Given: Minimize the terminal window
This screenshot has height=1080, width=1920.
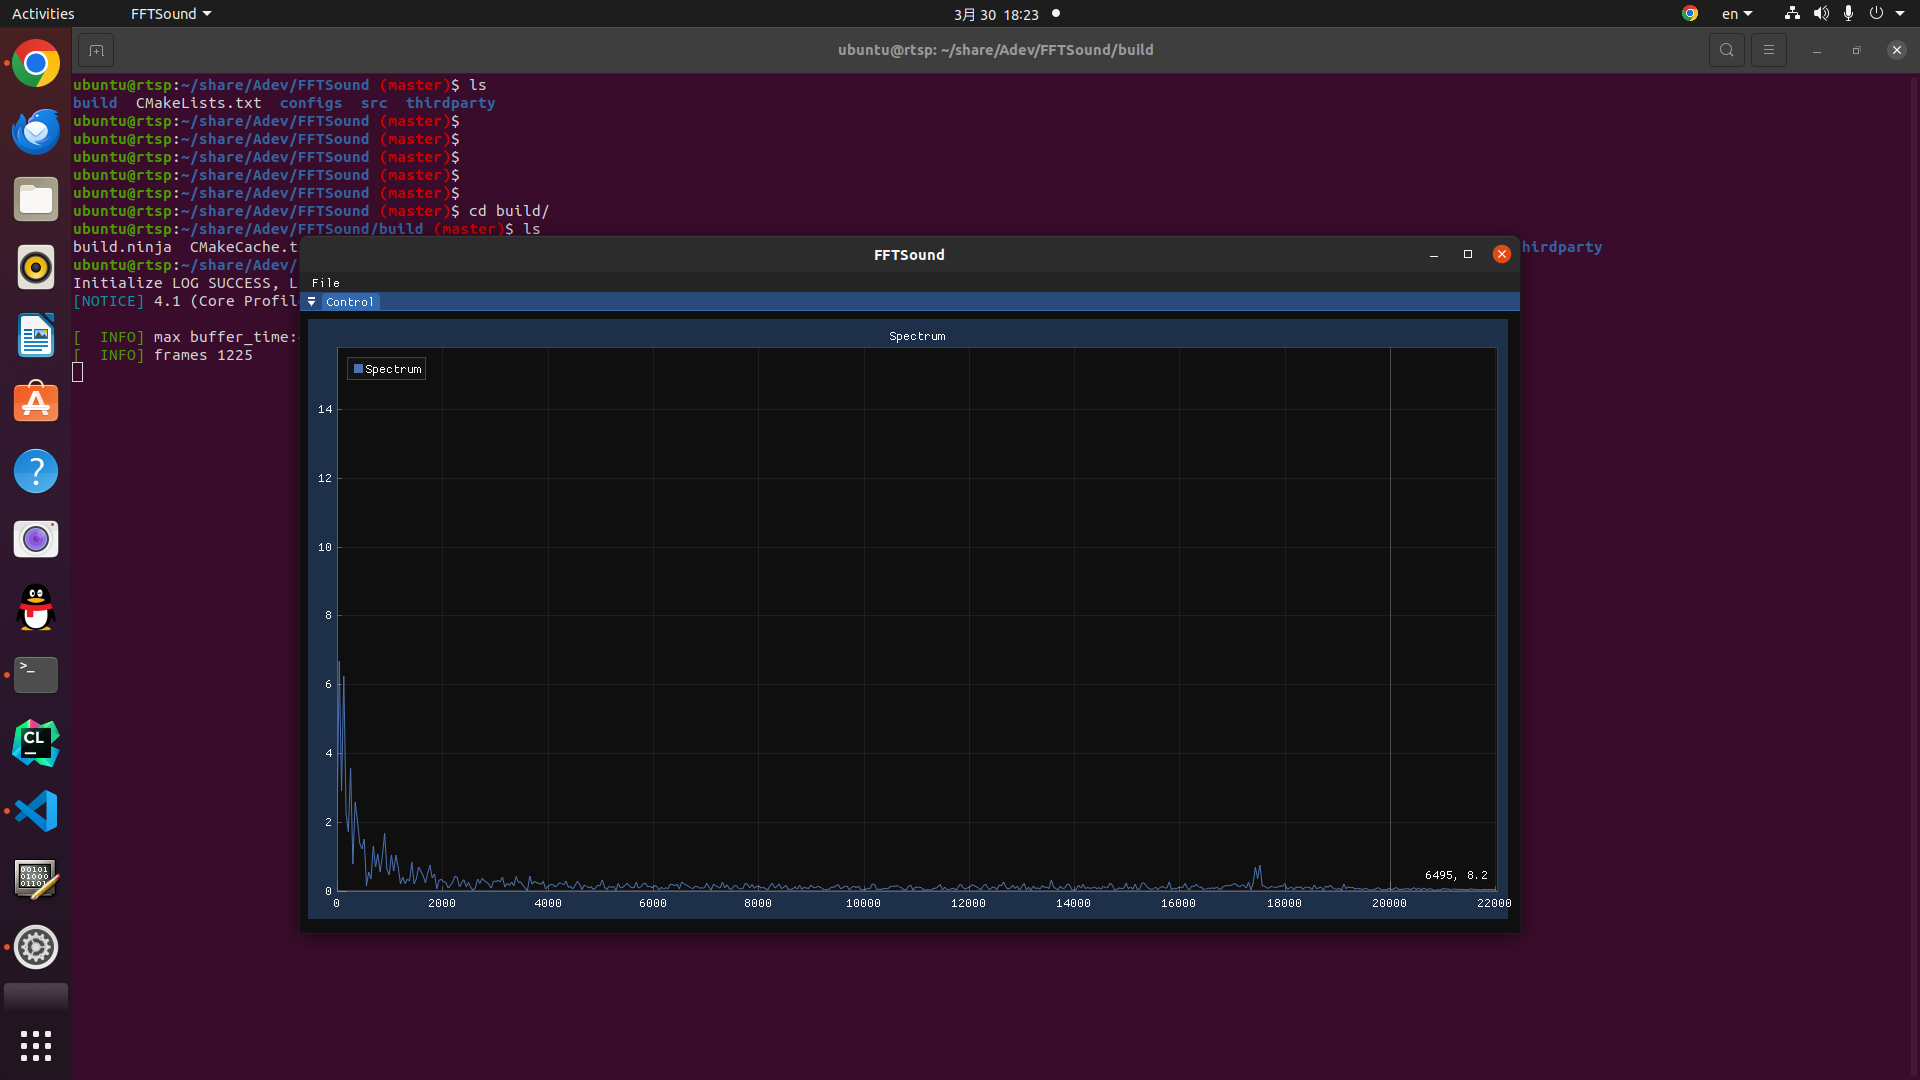Looking at the screenshot, I should pos(1817,50).
